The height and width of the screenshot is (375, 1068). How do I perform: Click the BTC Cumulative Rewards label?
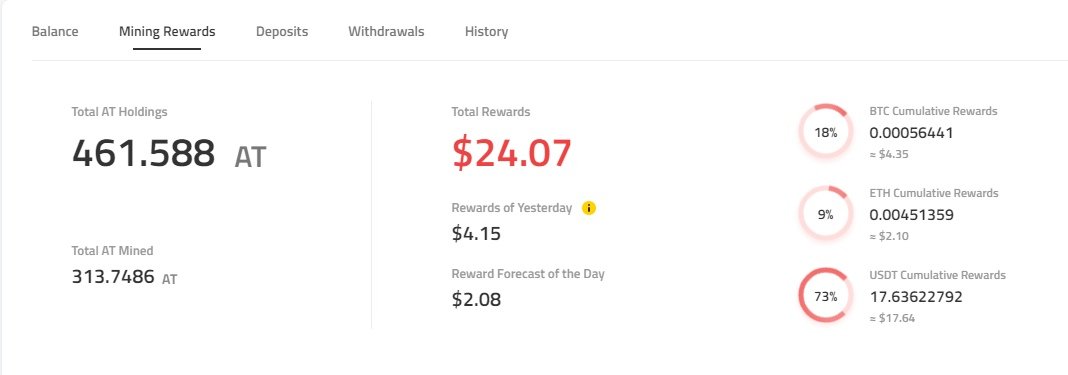point(933,111)
